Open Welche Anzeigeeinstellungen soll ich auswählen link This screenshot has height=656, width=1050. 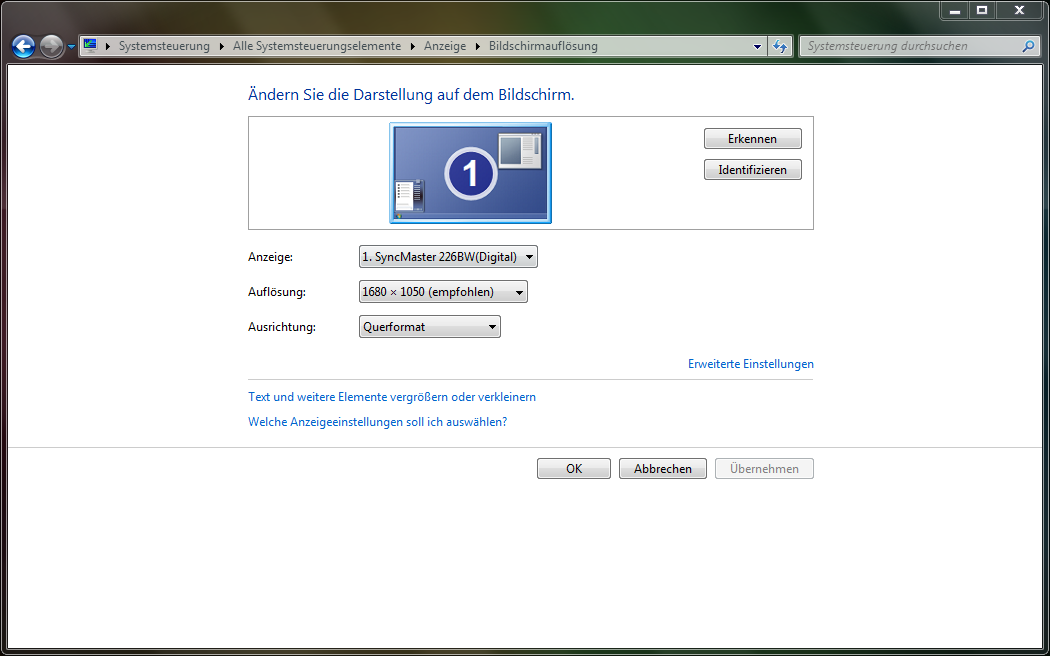pos(378,422)
